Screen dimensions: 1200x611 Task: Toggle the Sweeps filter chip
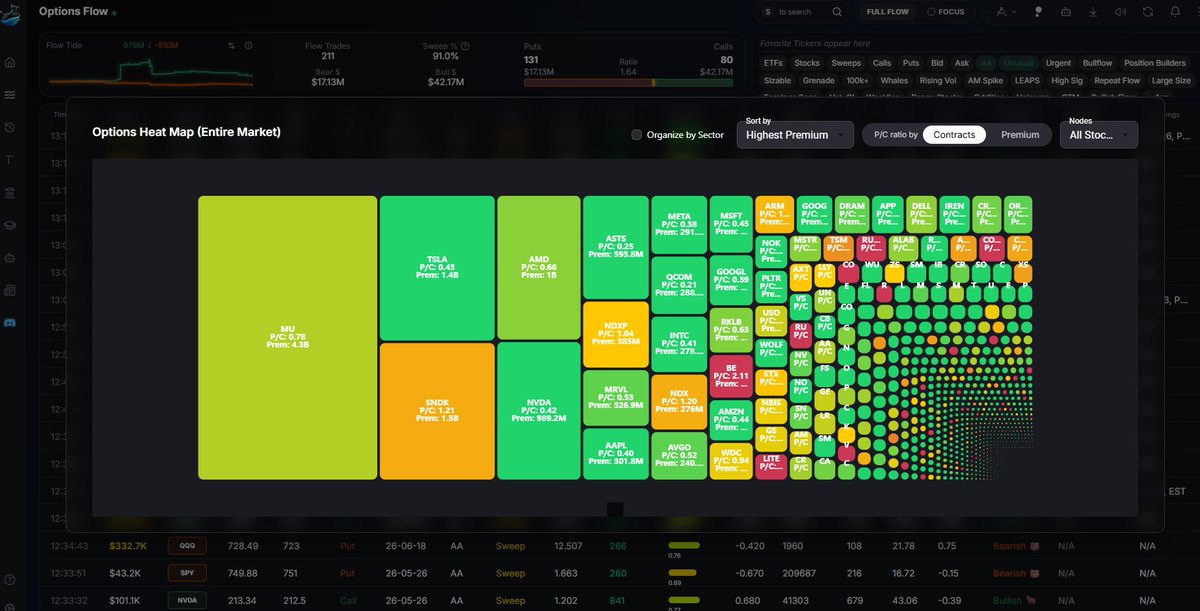[x=846, y=63]
